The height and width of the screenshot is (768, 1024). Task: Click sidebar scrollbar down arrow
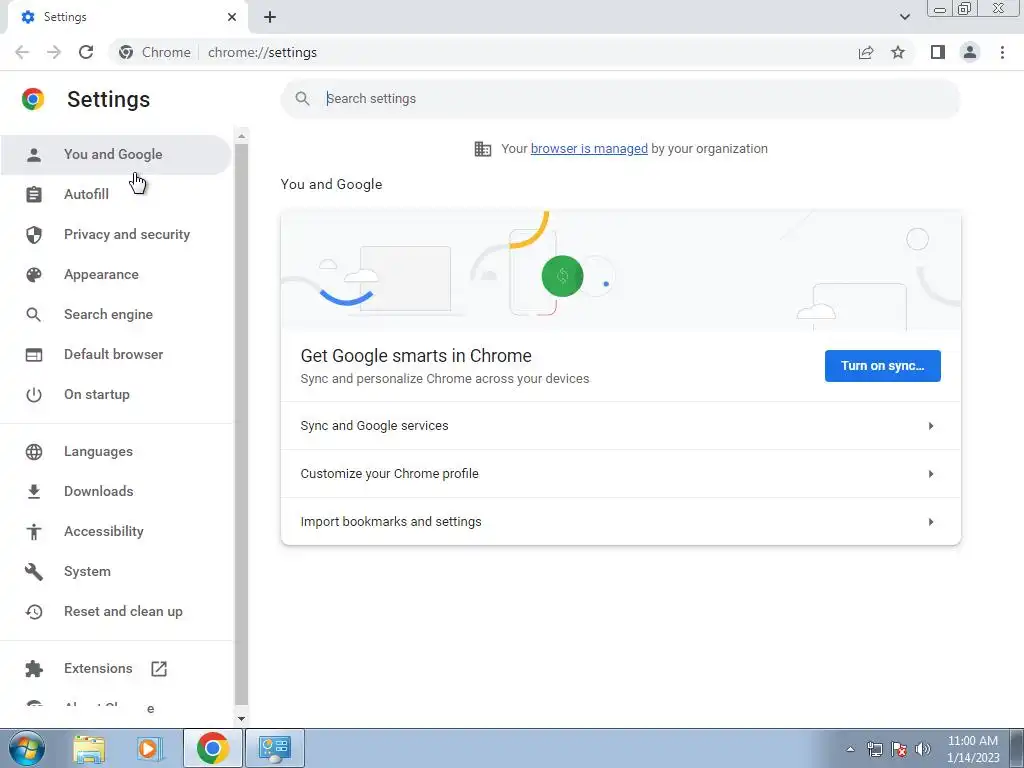241,718
